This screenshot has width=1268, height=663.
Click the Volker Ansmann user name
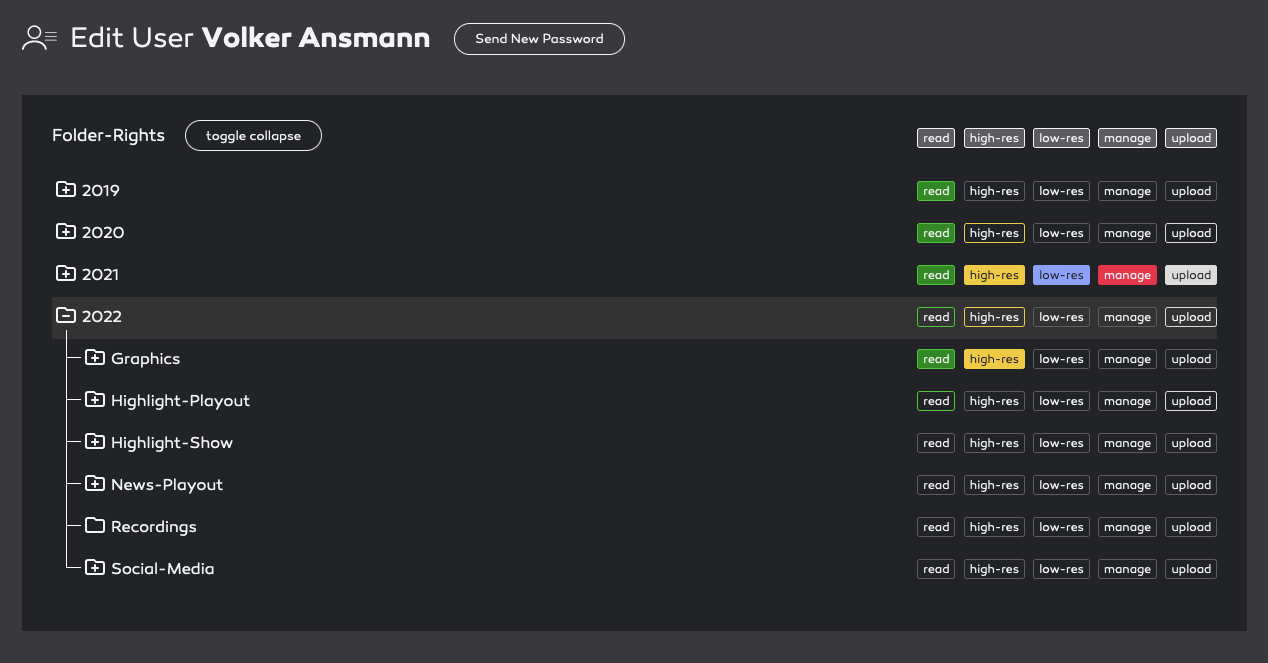pyautogui.click(x=316, y=38)
